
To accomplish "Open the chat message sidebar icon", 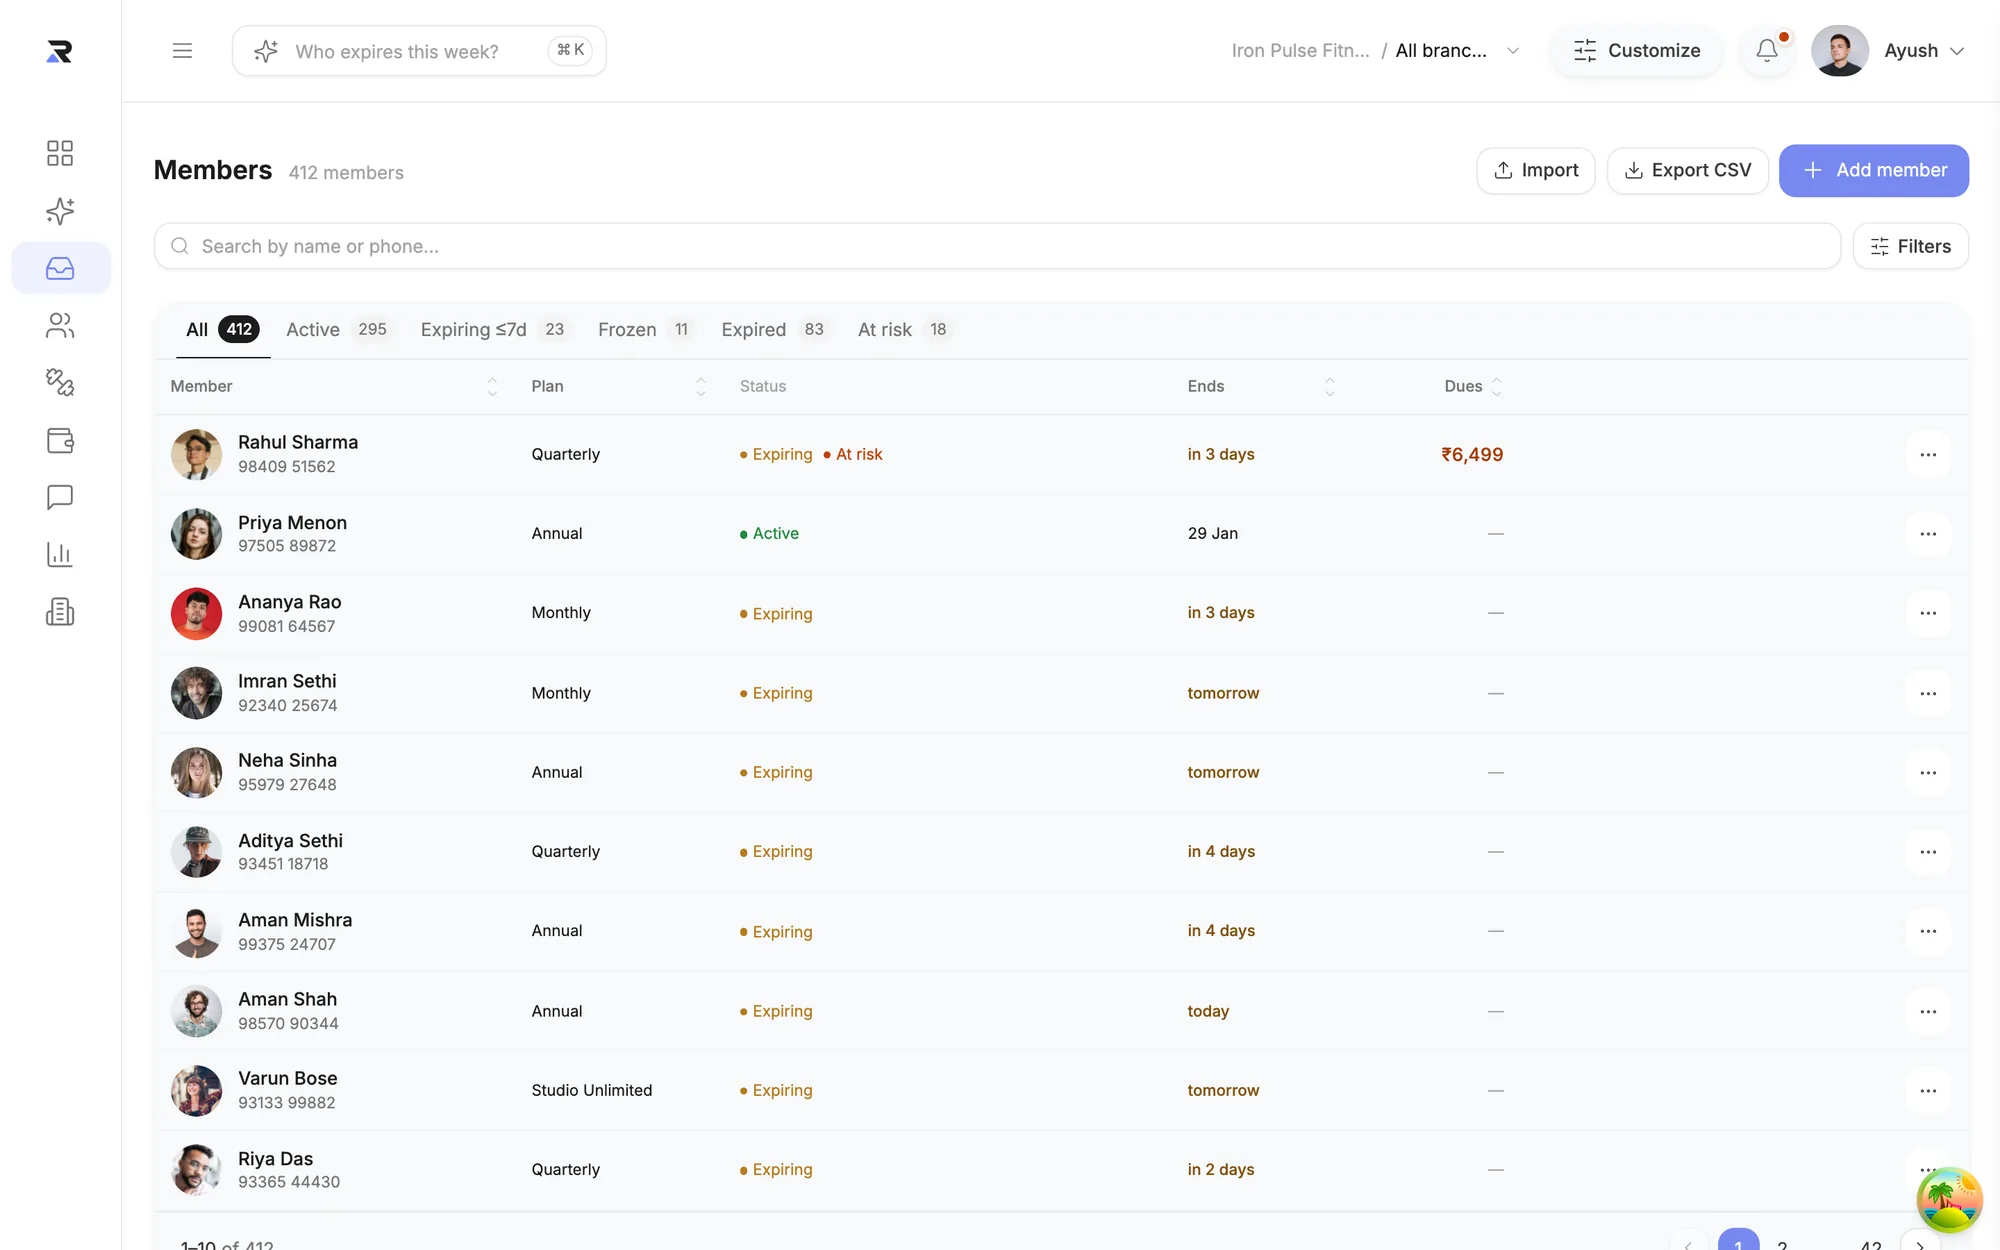I will (x=60, y=497).
